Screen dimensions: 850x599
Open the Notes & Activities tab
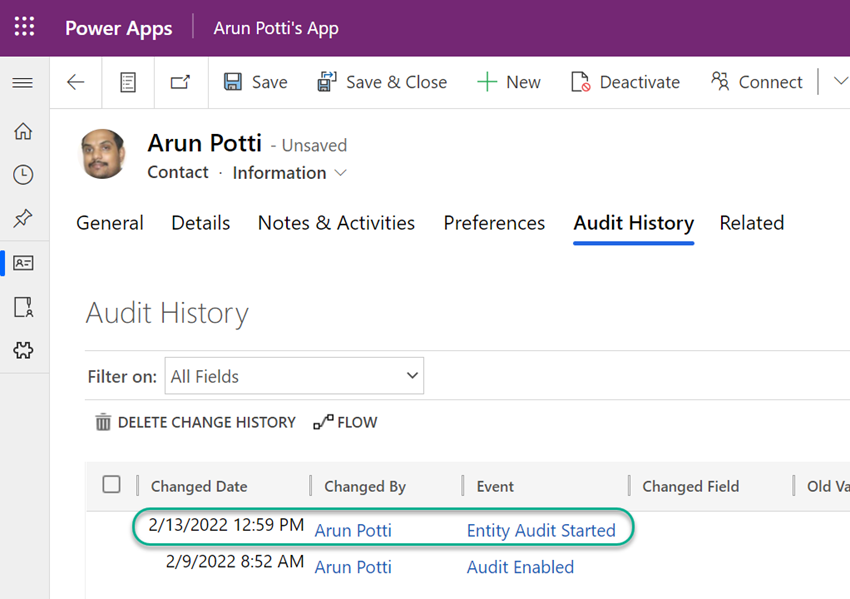click(x=336, y=223)
